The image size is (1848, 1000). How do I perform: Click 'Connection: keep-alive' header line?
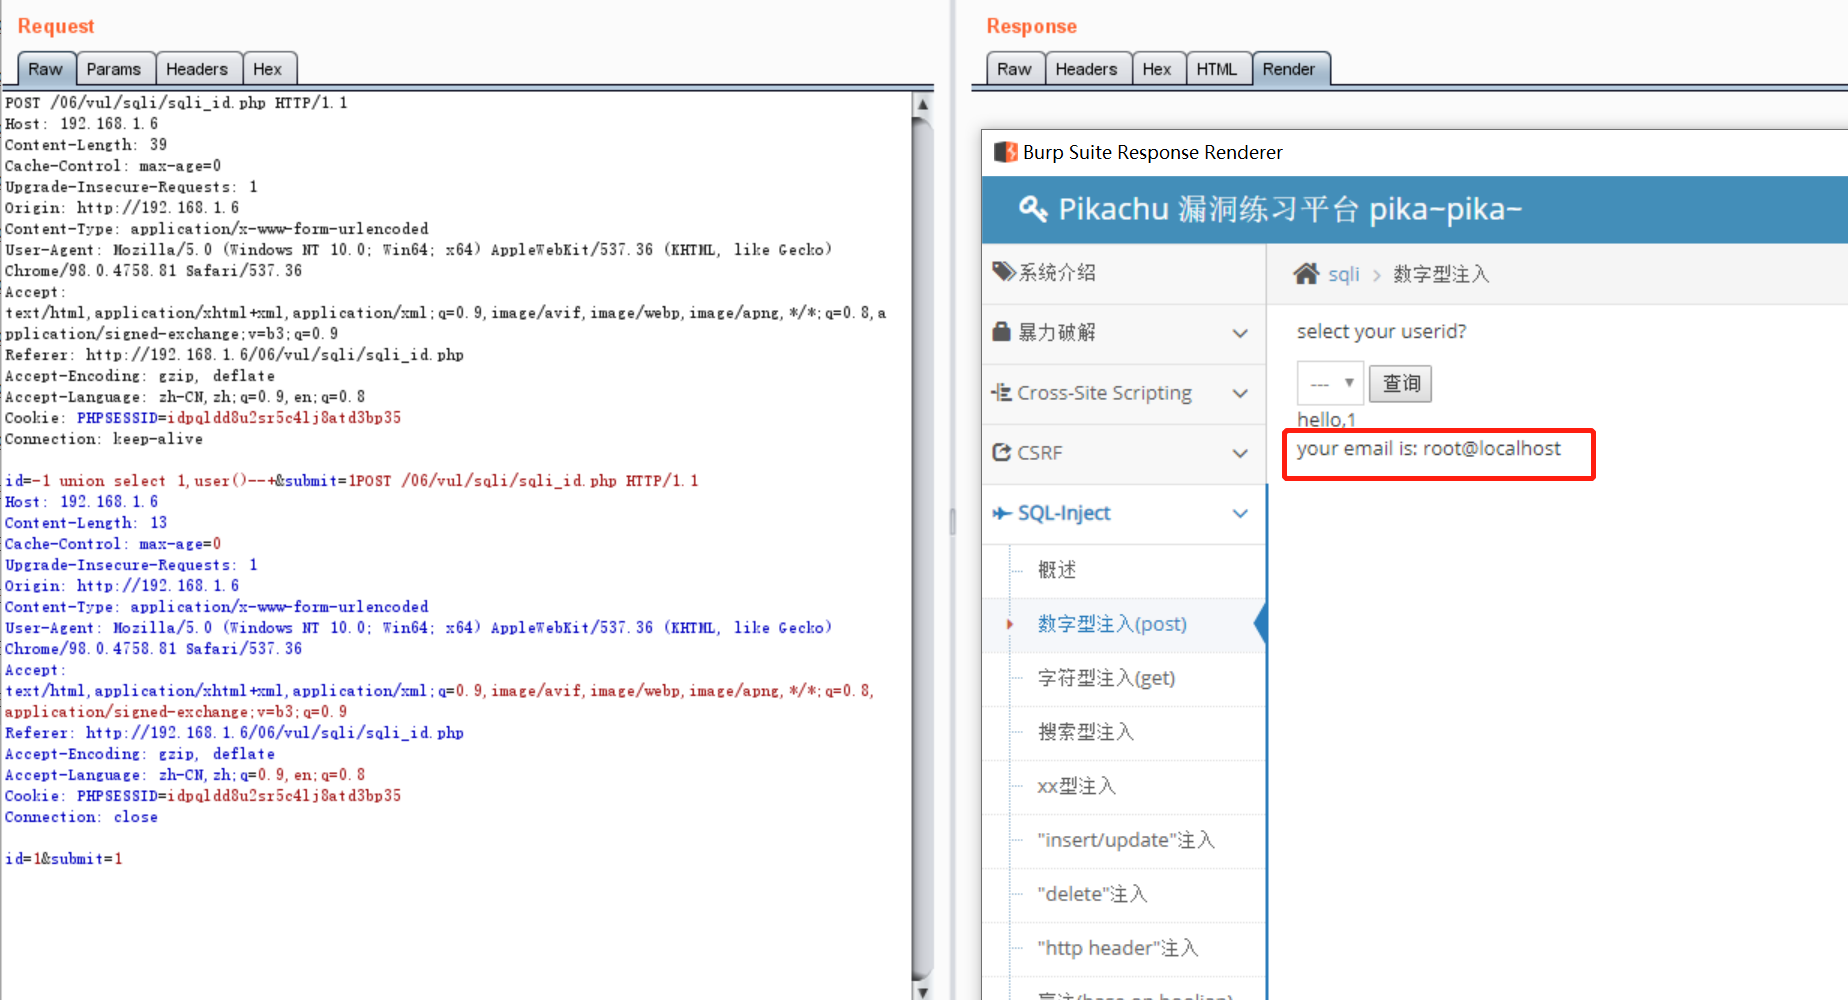[104, 439]
